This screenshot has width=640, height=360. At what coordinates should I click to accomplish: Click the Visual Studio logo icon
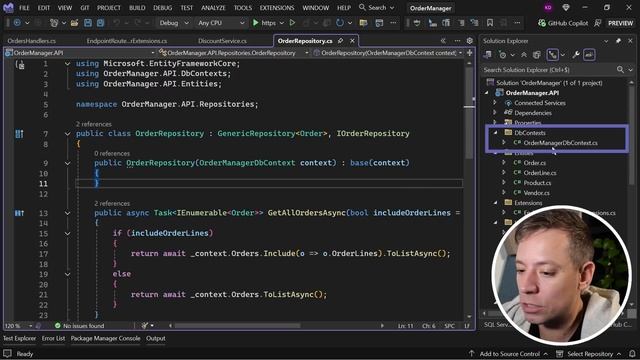[x=8, y=7]
